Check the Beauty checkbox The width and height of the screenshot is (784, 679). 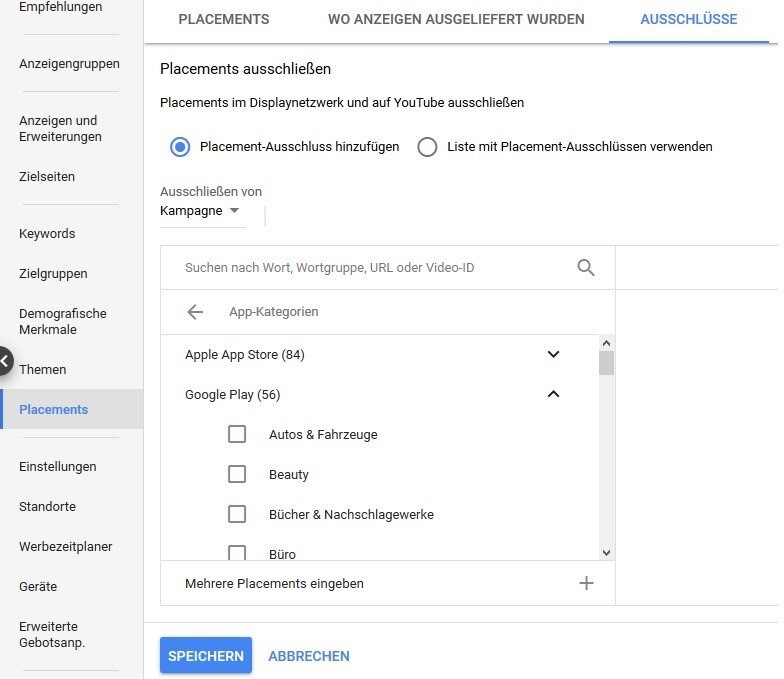click(x=236, y=474)
